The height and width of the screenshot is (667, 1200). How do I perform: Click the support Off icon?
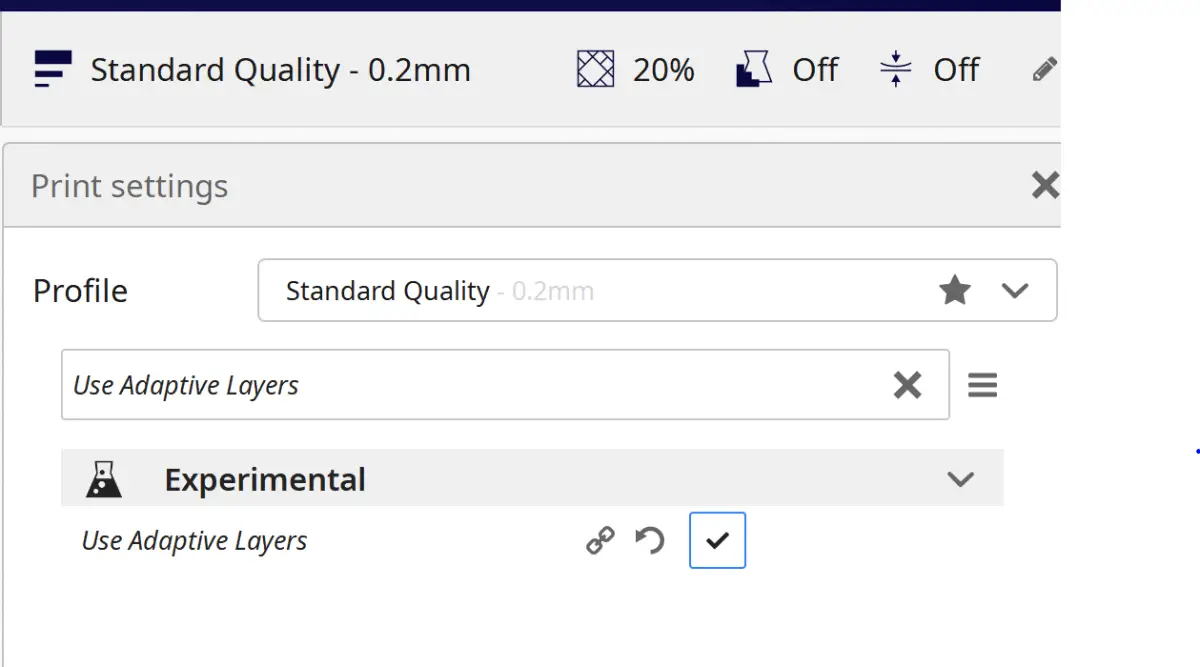click(755, 70)
